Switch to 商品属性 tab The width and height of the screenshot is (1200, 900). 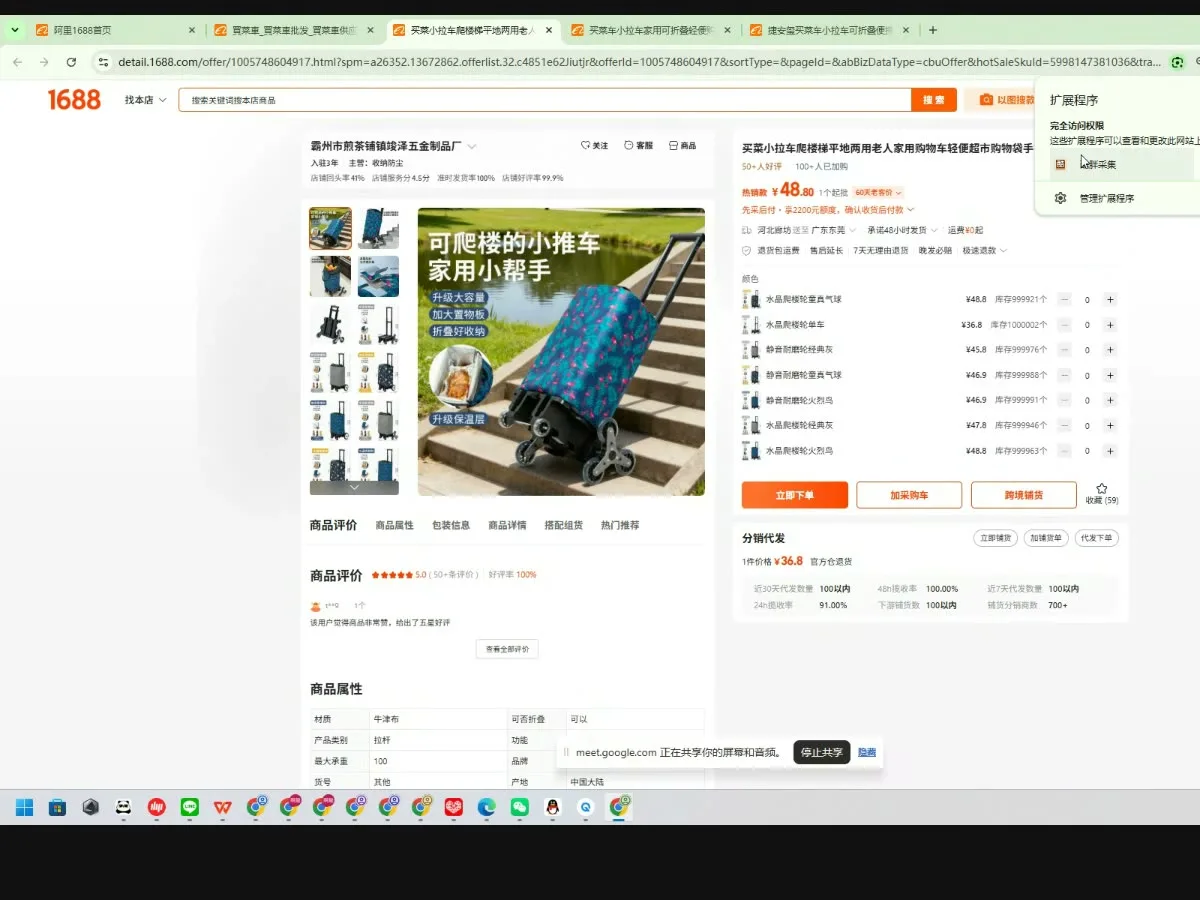click(x=394, y=525)
